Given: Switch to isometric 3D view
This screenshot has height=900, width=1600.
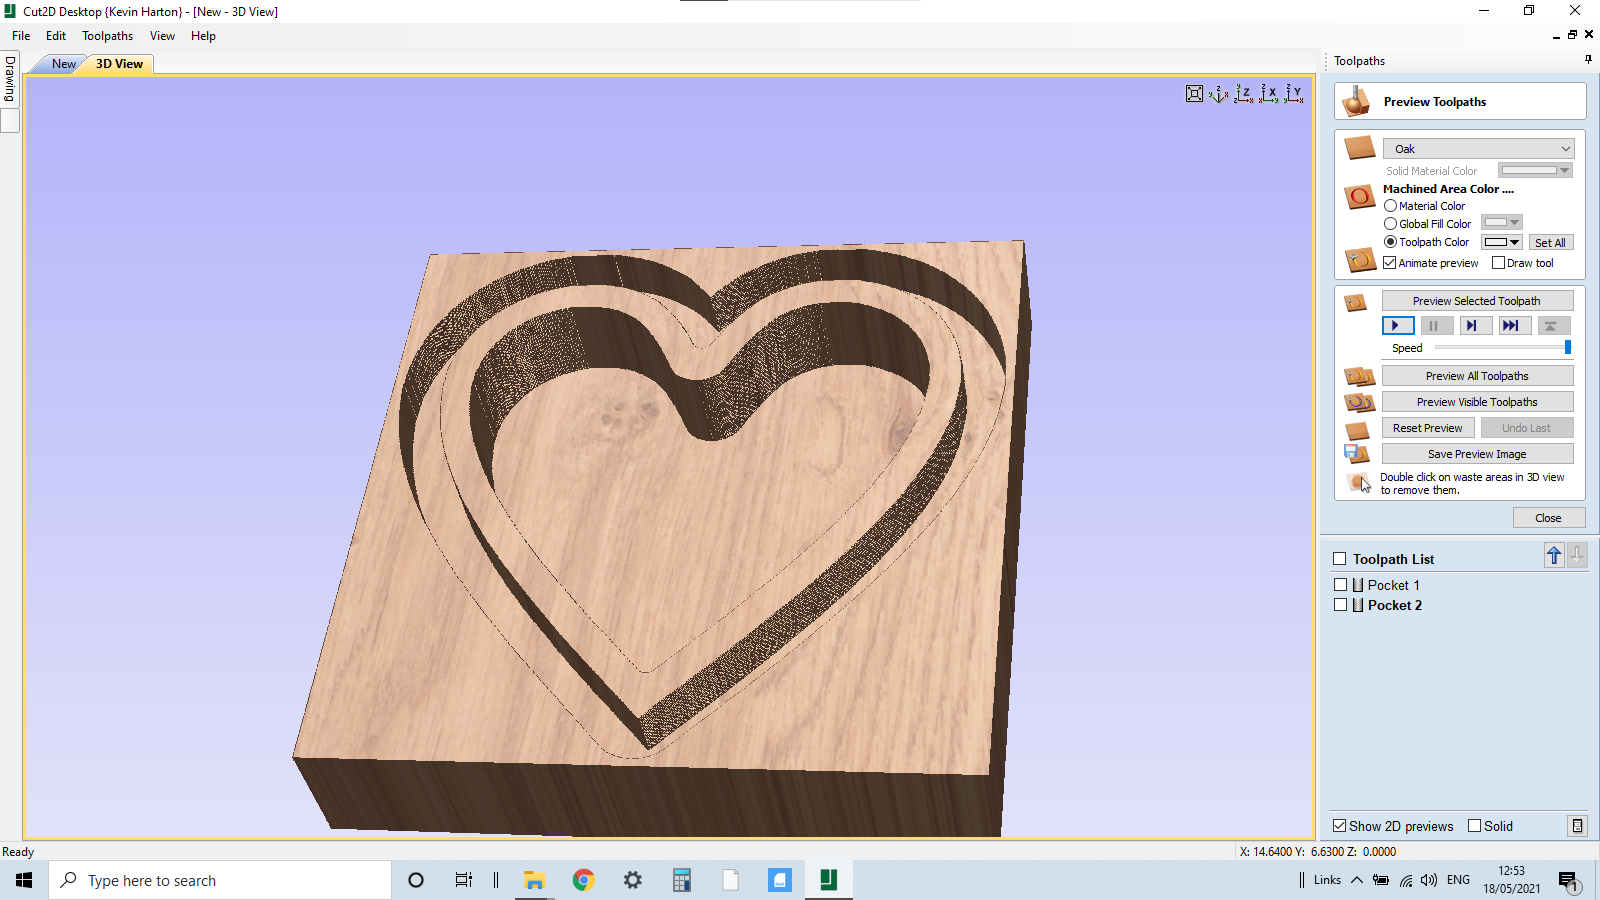Looking at the screenshot, I should (x=1218, y=94).
